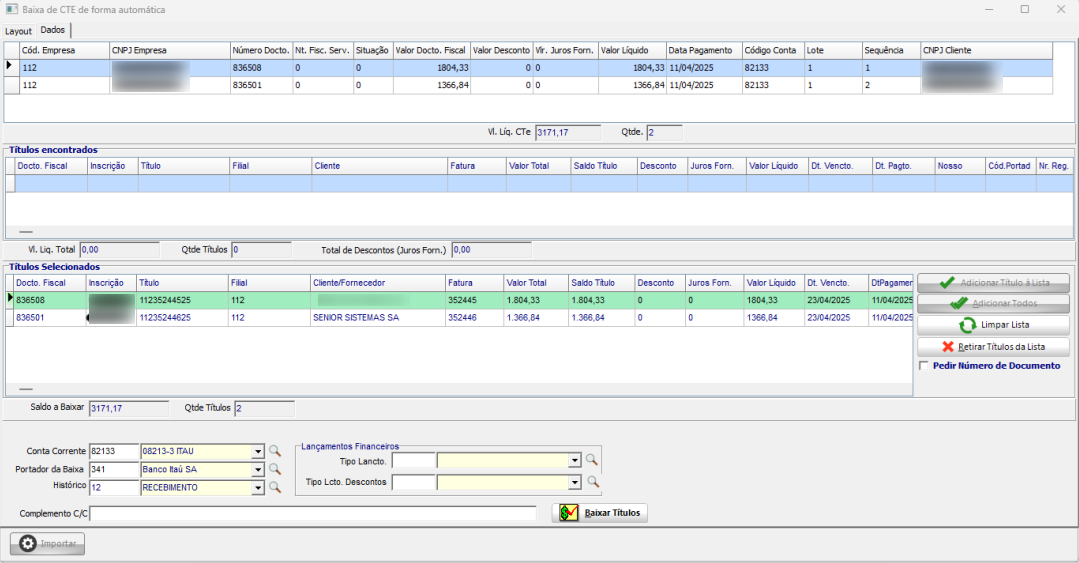Click the Baixar Títulos button
The image size is (1079, 563).
click(600, 513)
